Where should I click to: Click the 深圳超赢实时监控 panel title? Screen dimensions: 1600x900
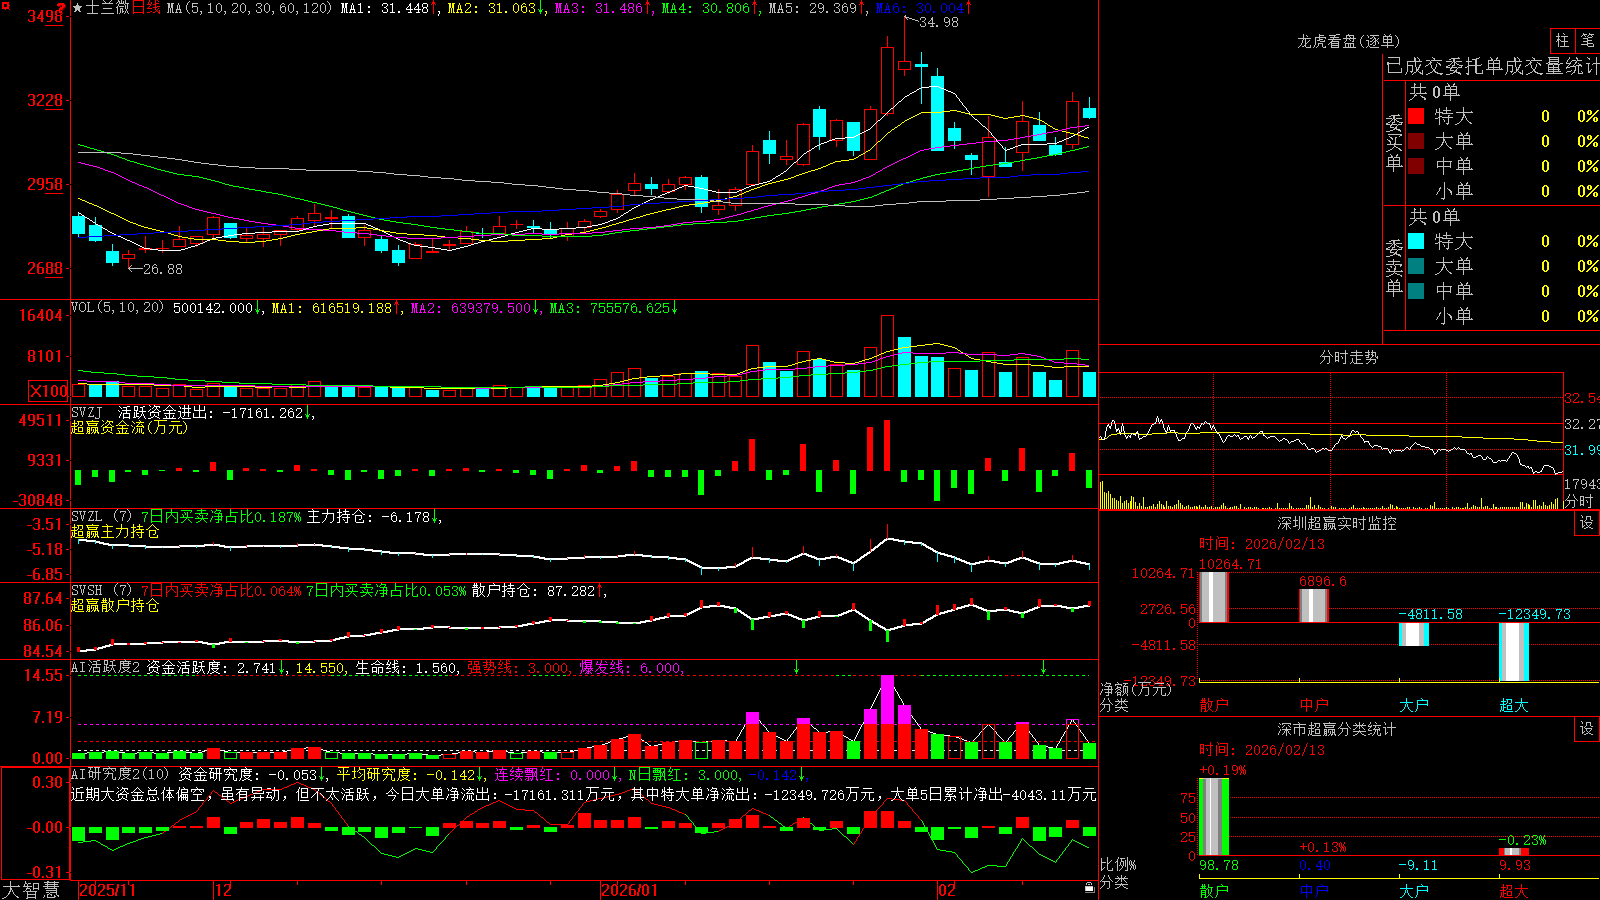[1336, 523]
